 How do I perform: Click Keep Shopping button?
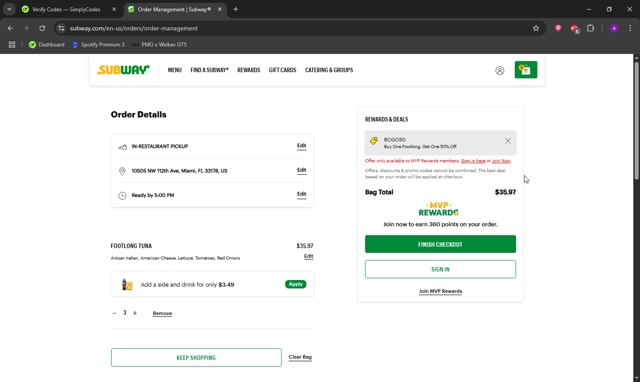pyautogui.click(x=196, y=358)
